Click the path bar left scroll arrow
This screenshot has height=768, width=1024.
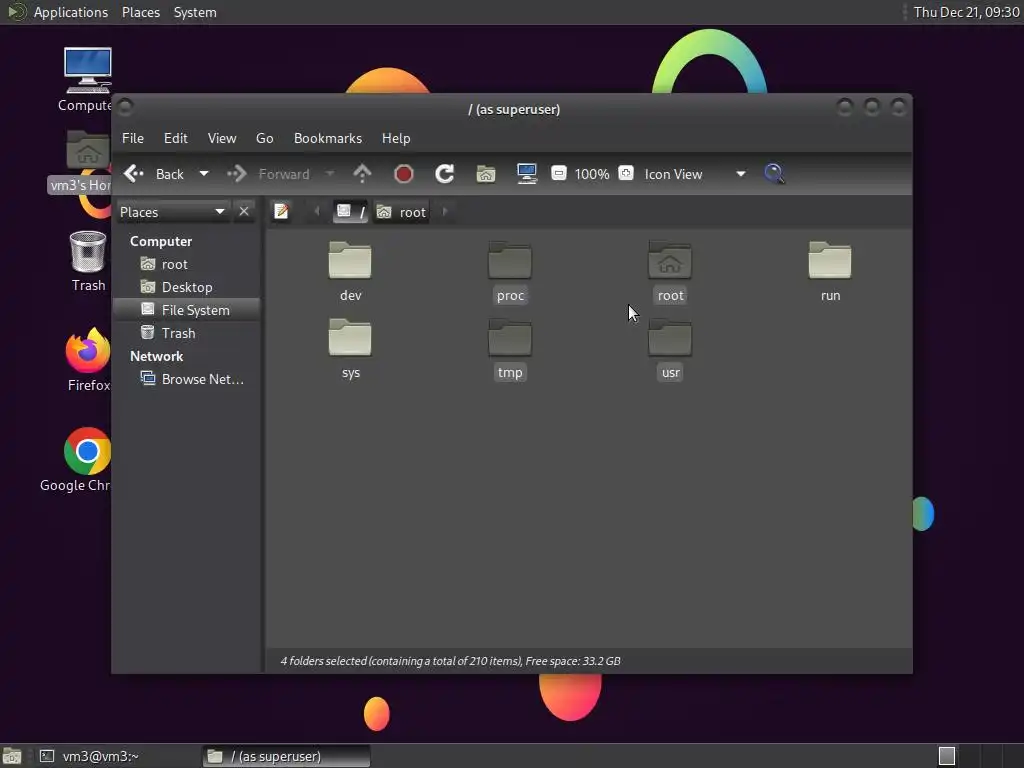click(x=317, y=212)
